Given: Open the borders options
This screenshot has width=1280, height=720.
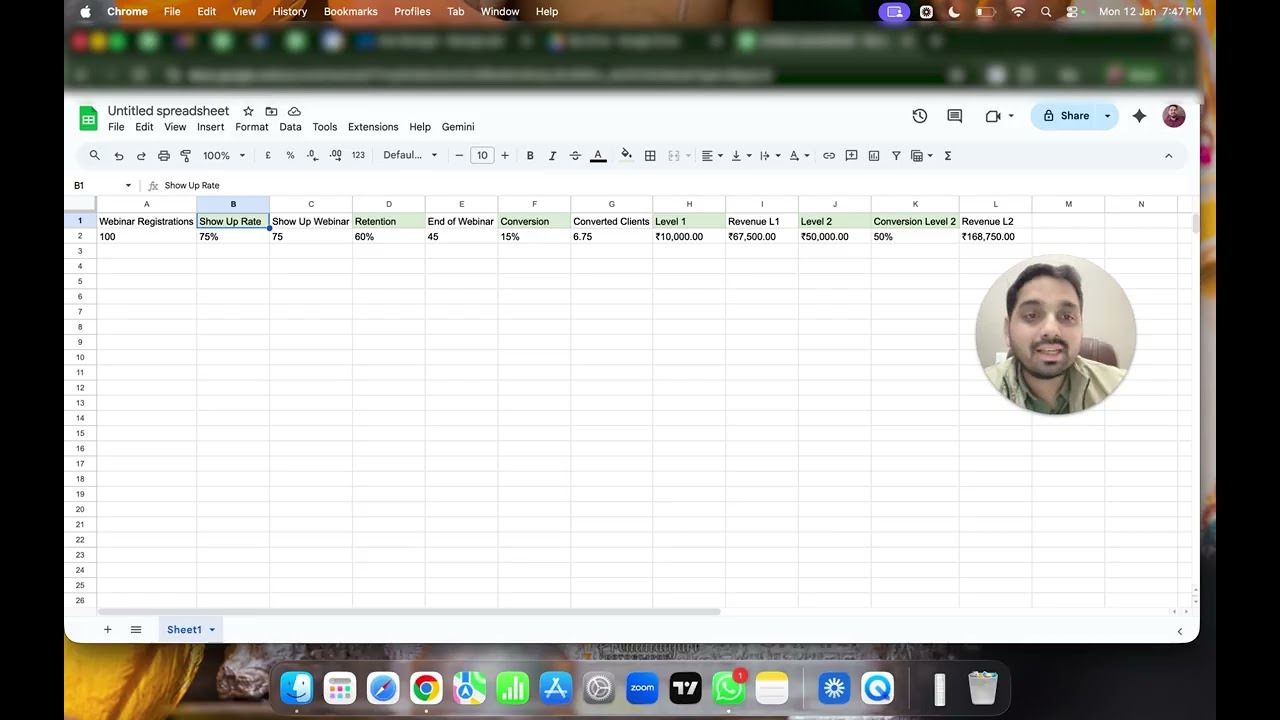Looking at the screenshot, I should coord(650,156).
